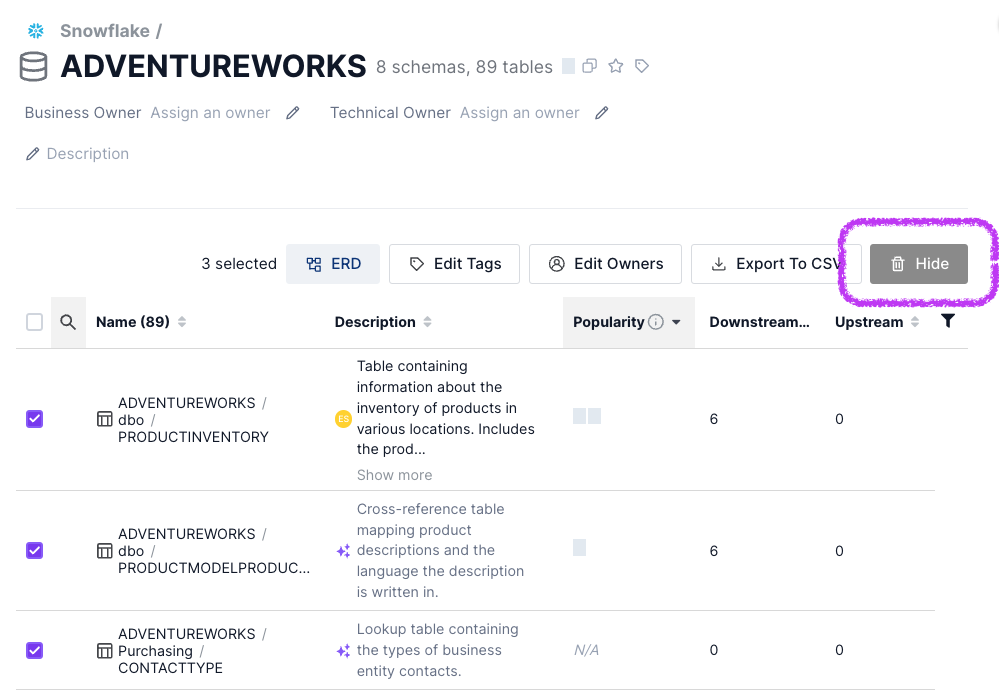The width and height of the screenshot is (999, 695).
Task: Uncheck the PRODUCTINVENTORY row checkbox
Action: click(35, 419)
